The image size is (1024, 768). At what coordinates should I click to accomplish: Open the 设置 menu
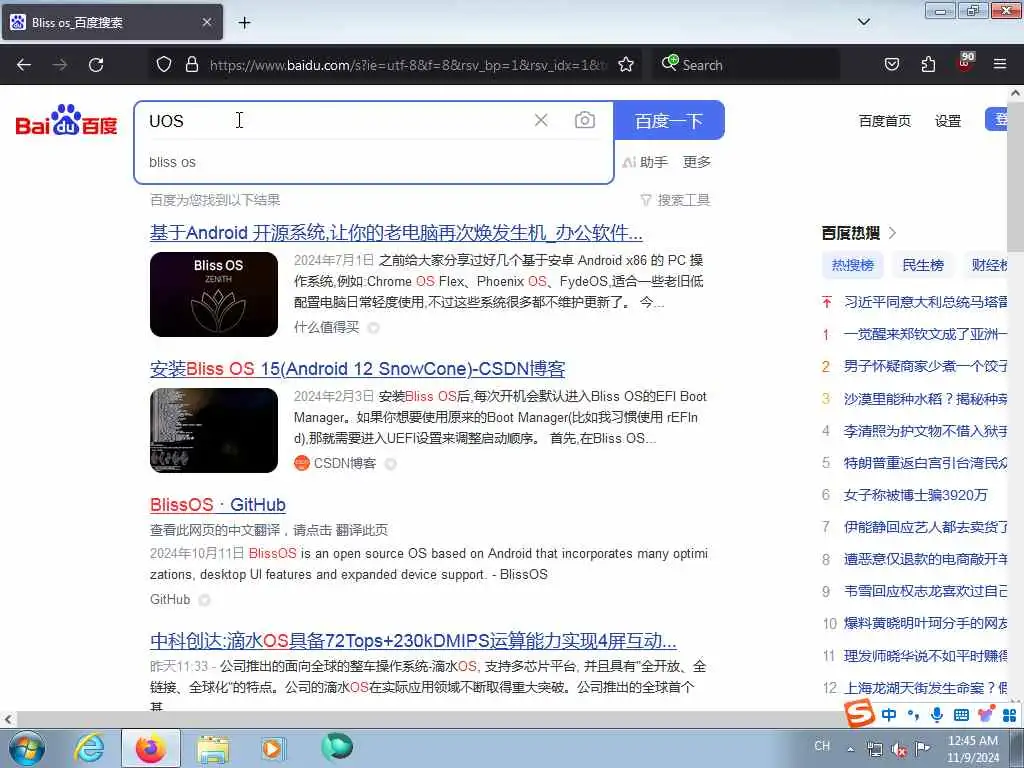pyautogui.click(x=948, y=121)
